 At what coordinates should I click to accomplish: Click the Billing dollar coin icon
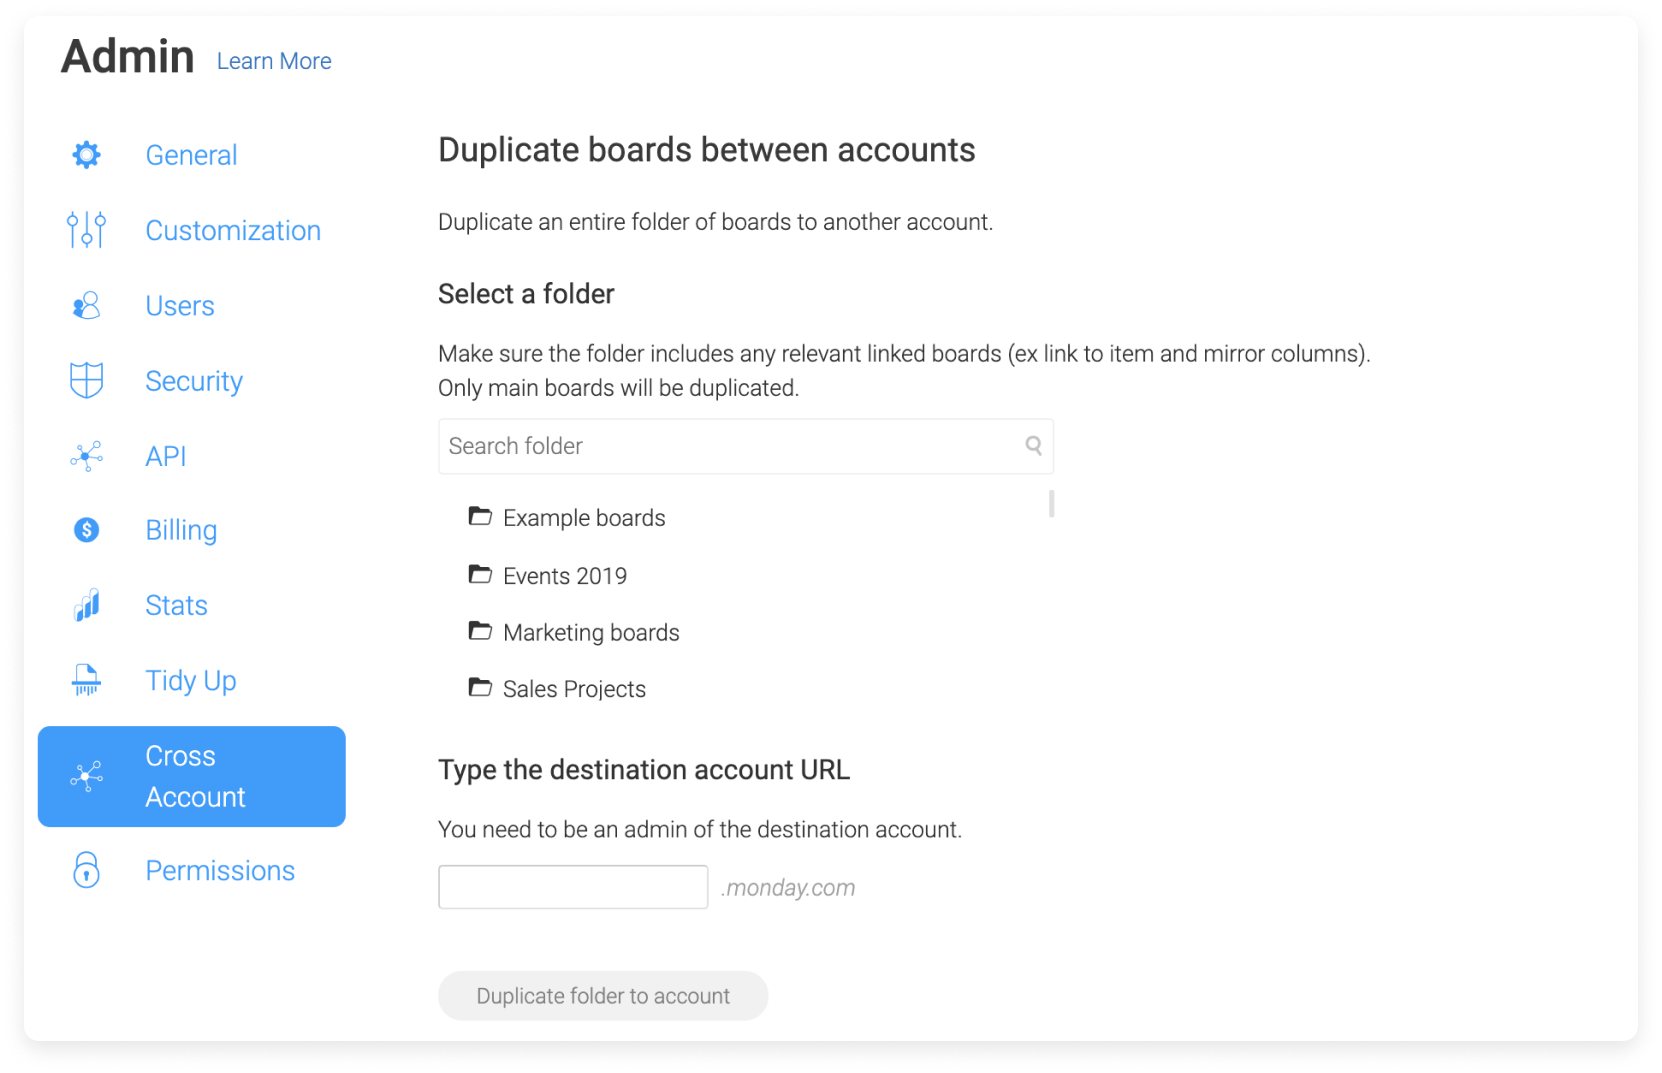tap(87, 530)
